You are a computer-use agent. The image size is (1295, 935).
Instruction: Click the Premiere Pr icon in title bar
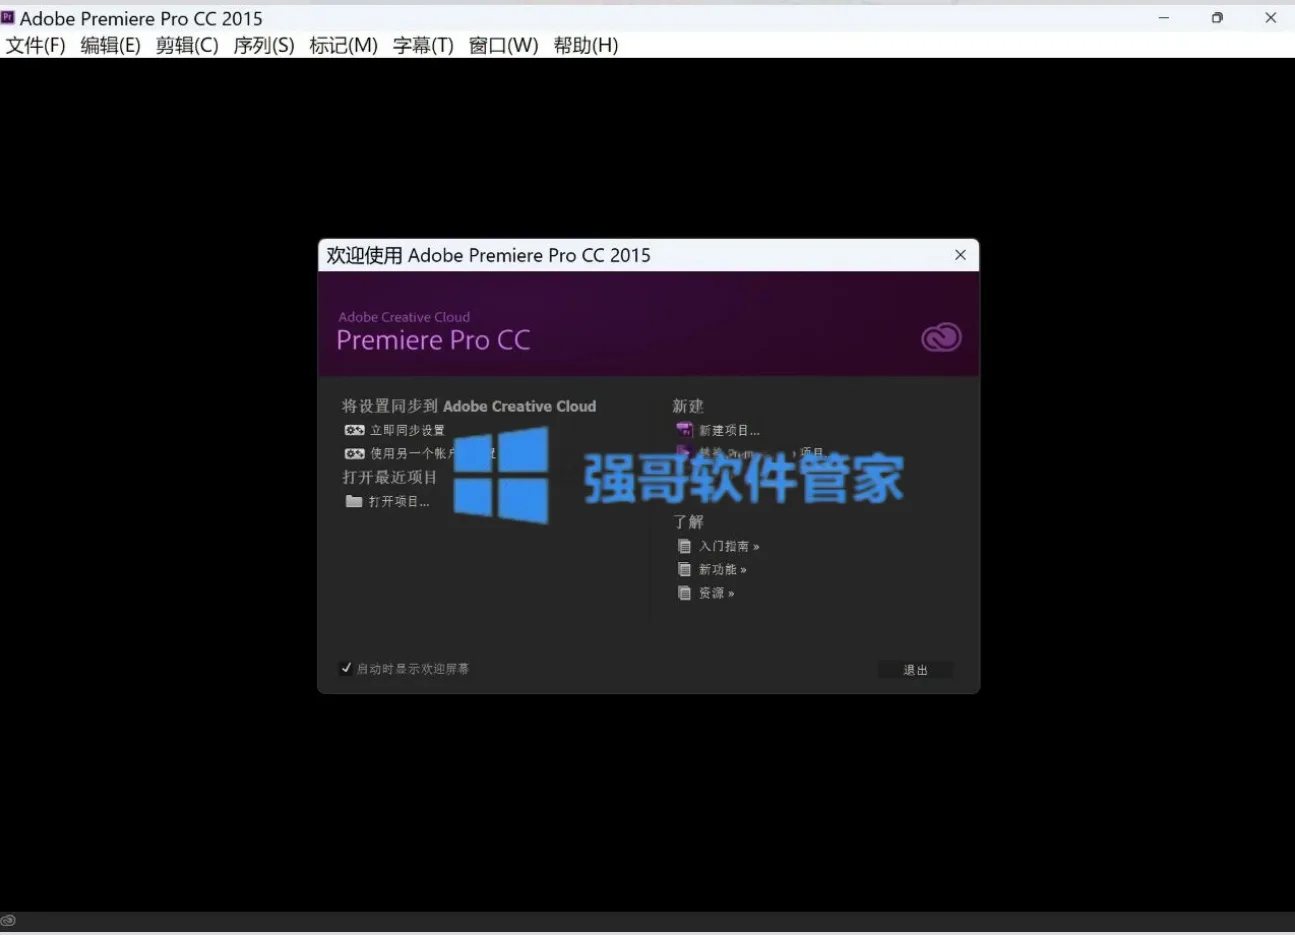[x=8, y=17]
